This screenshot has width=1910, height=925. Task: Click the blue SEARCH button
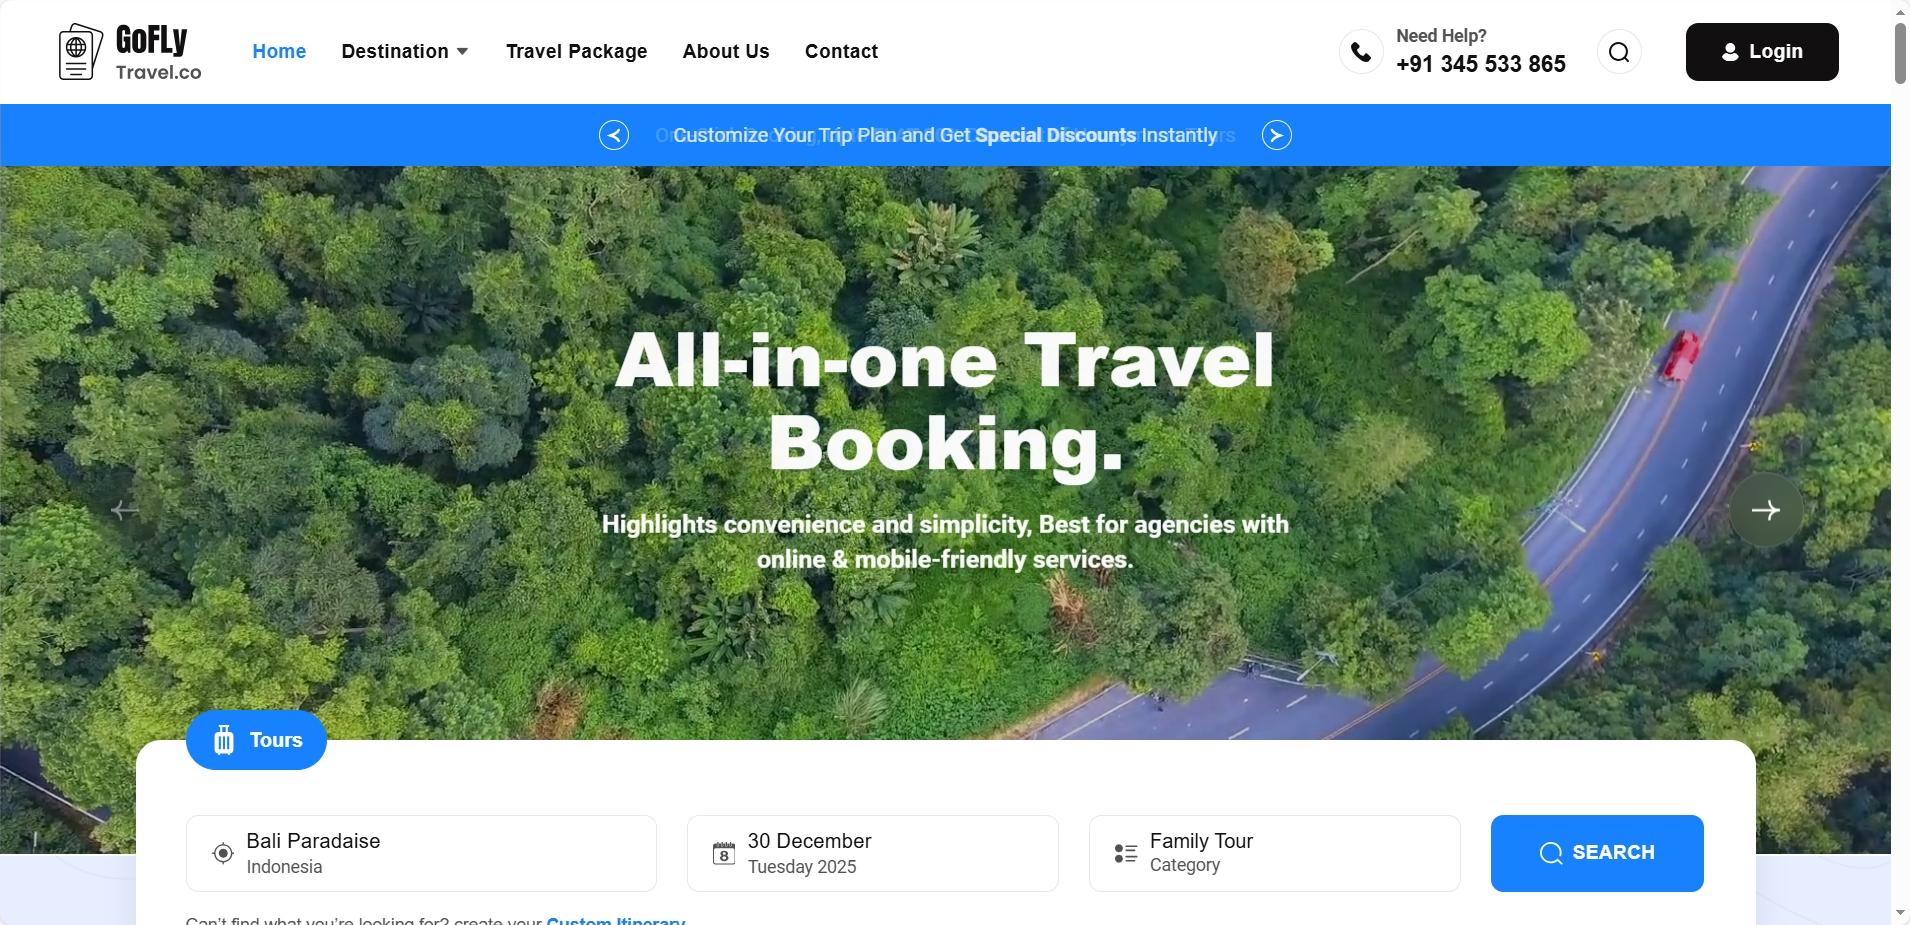(1597, 853)
